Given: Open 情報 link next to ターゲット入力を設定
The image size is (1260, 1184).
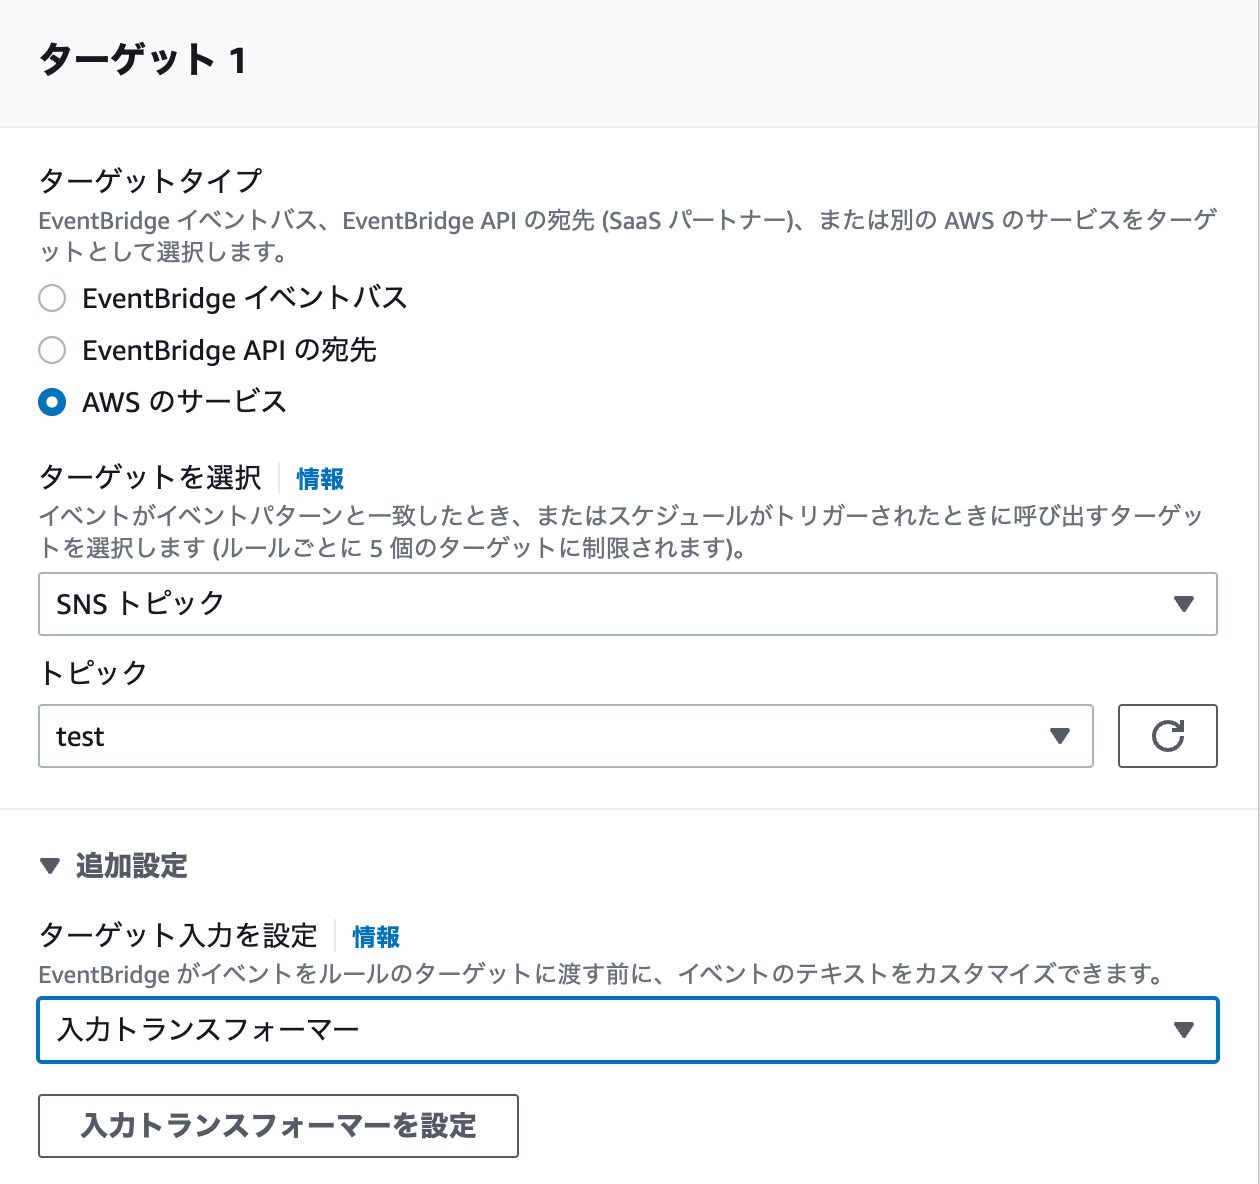Looking at the screenshot, I should point(376,937).
